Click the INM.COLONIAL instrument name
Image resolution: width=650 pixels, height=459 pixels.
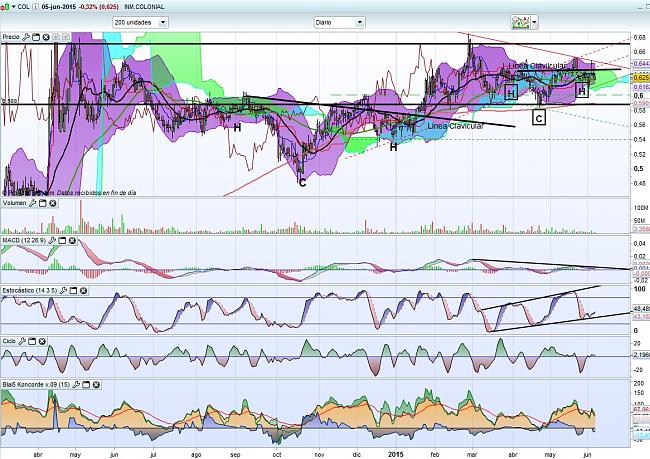[x=144, y=7]
